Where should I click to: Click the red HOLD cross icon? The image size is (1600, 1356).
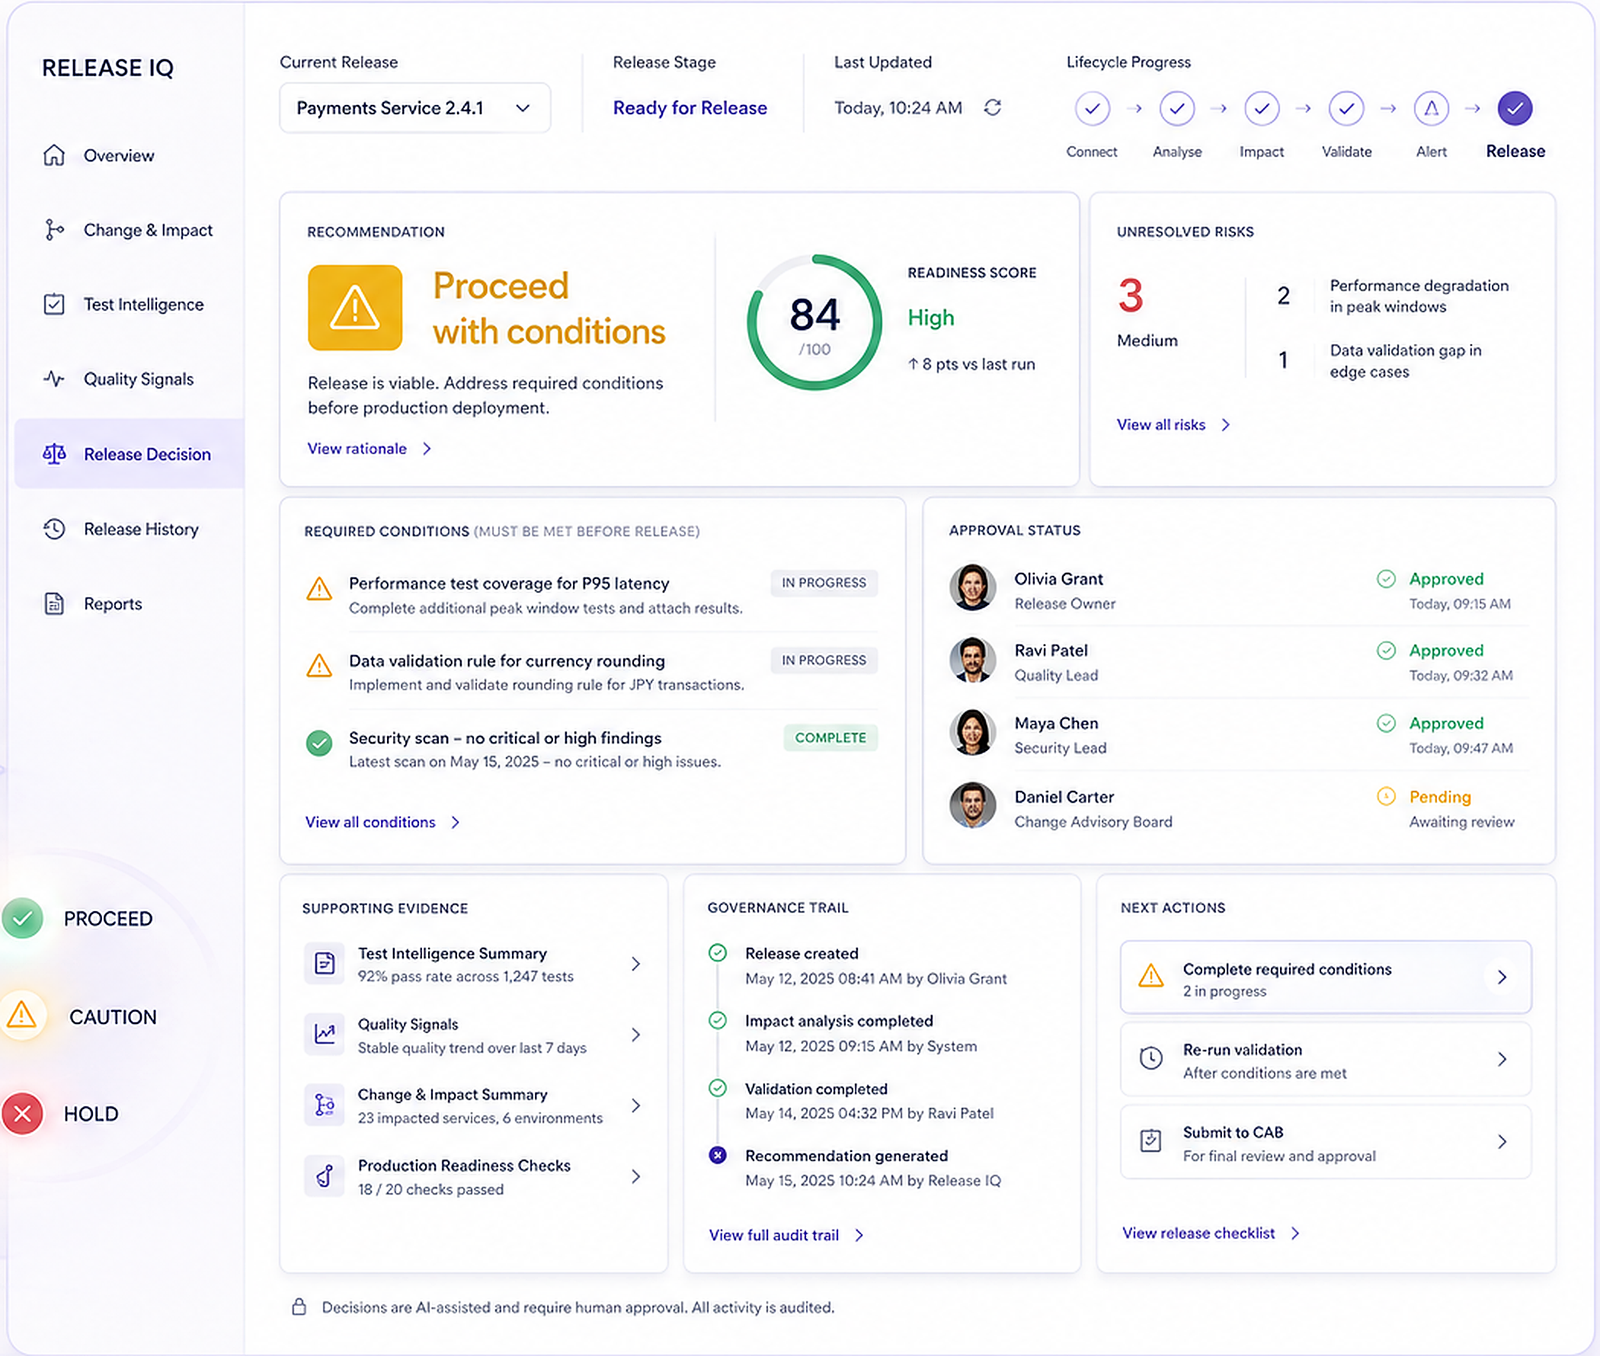(22, 1113)
